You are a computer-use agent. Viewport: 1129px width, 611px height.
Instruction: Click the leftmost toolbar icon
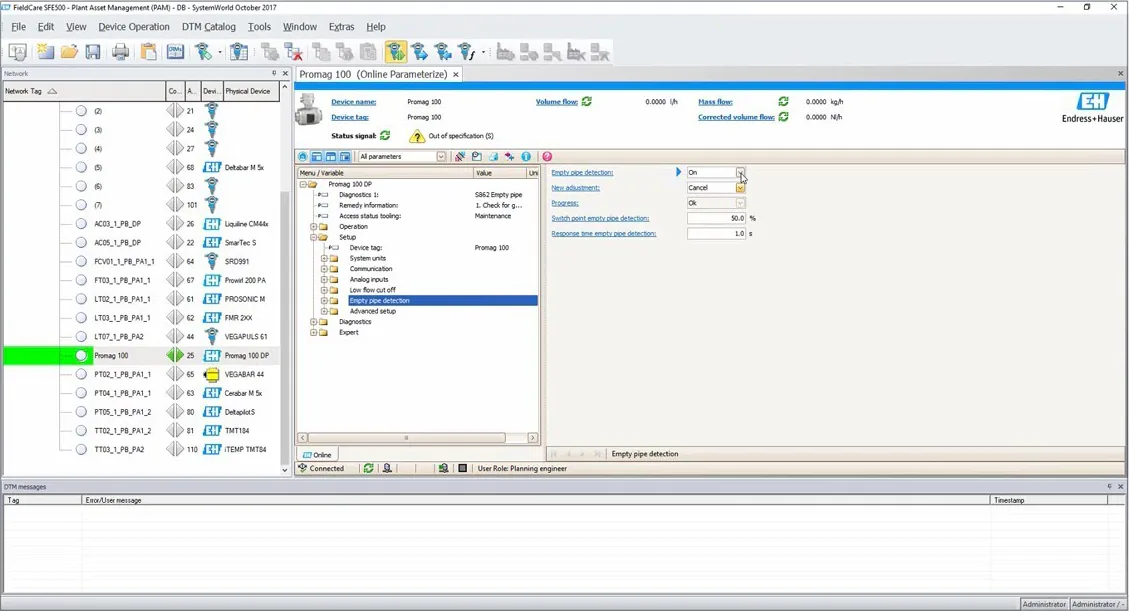coord(18,52)
